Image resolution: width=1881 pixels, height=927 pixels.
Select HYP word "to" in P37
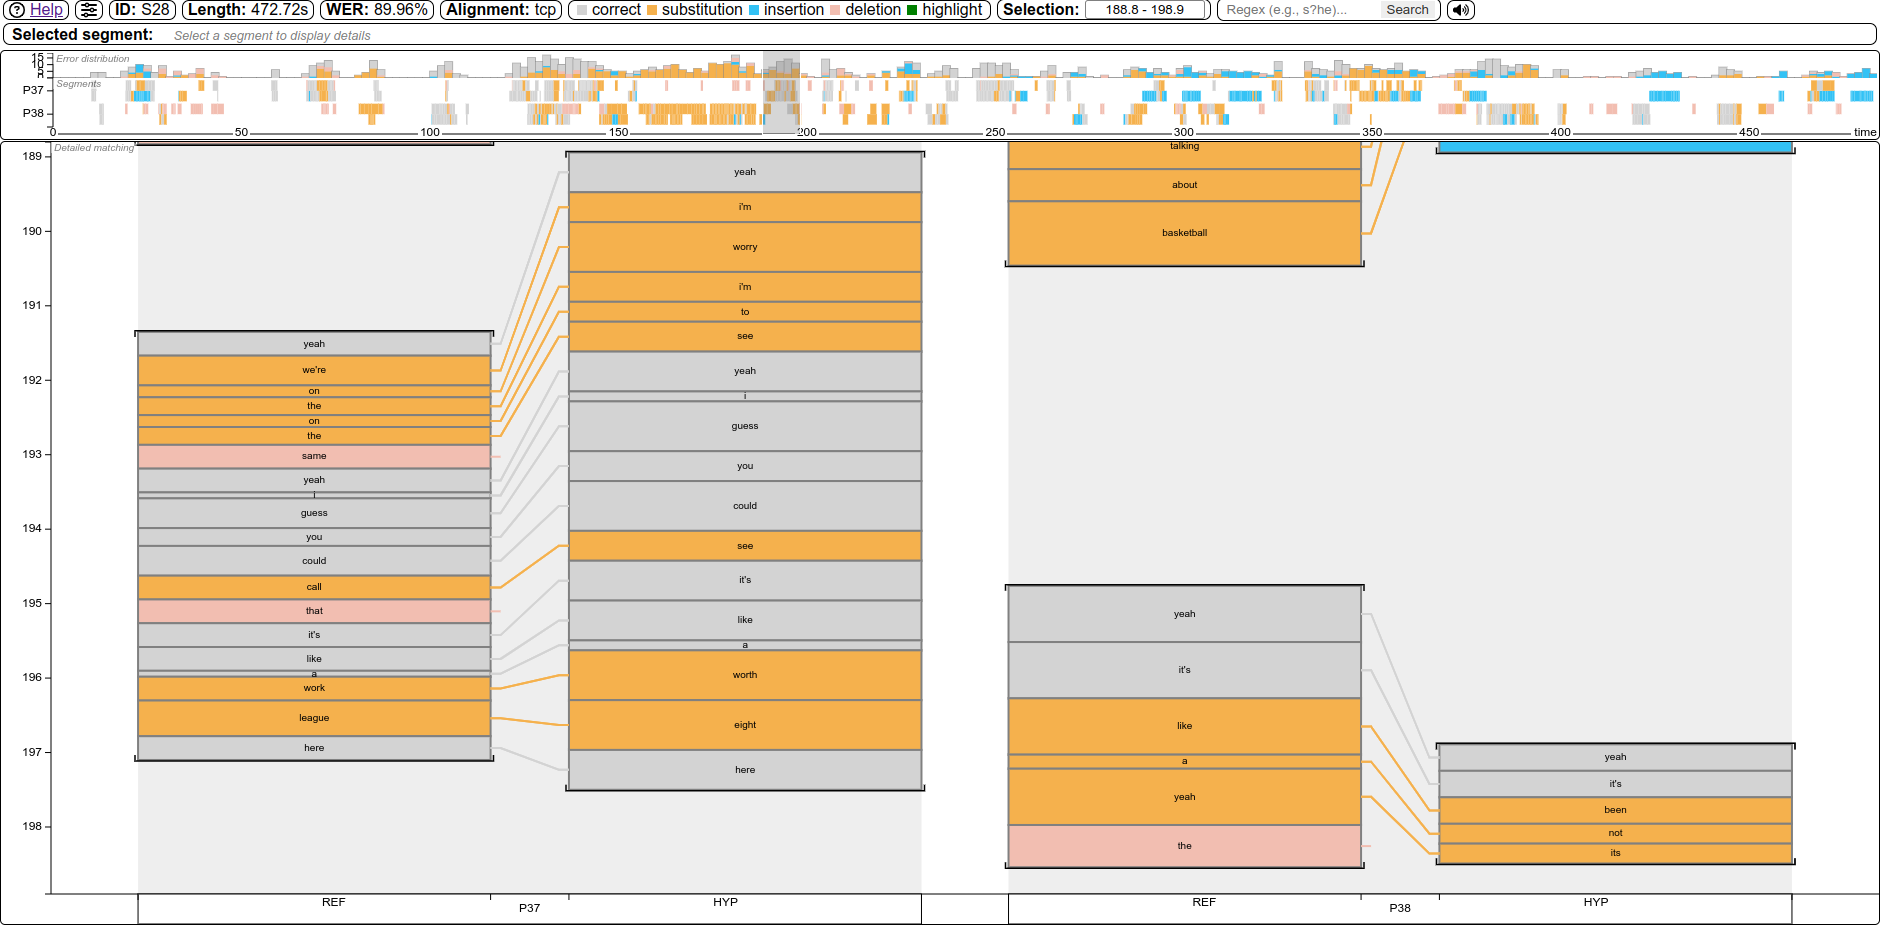[x=745, y=312]
